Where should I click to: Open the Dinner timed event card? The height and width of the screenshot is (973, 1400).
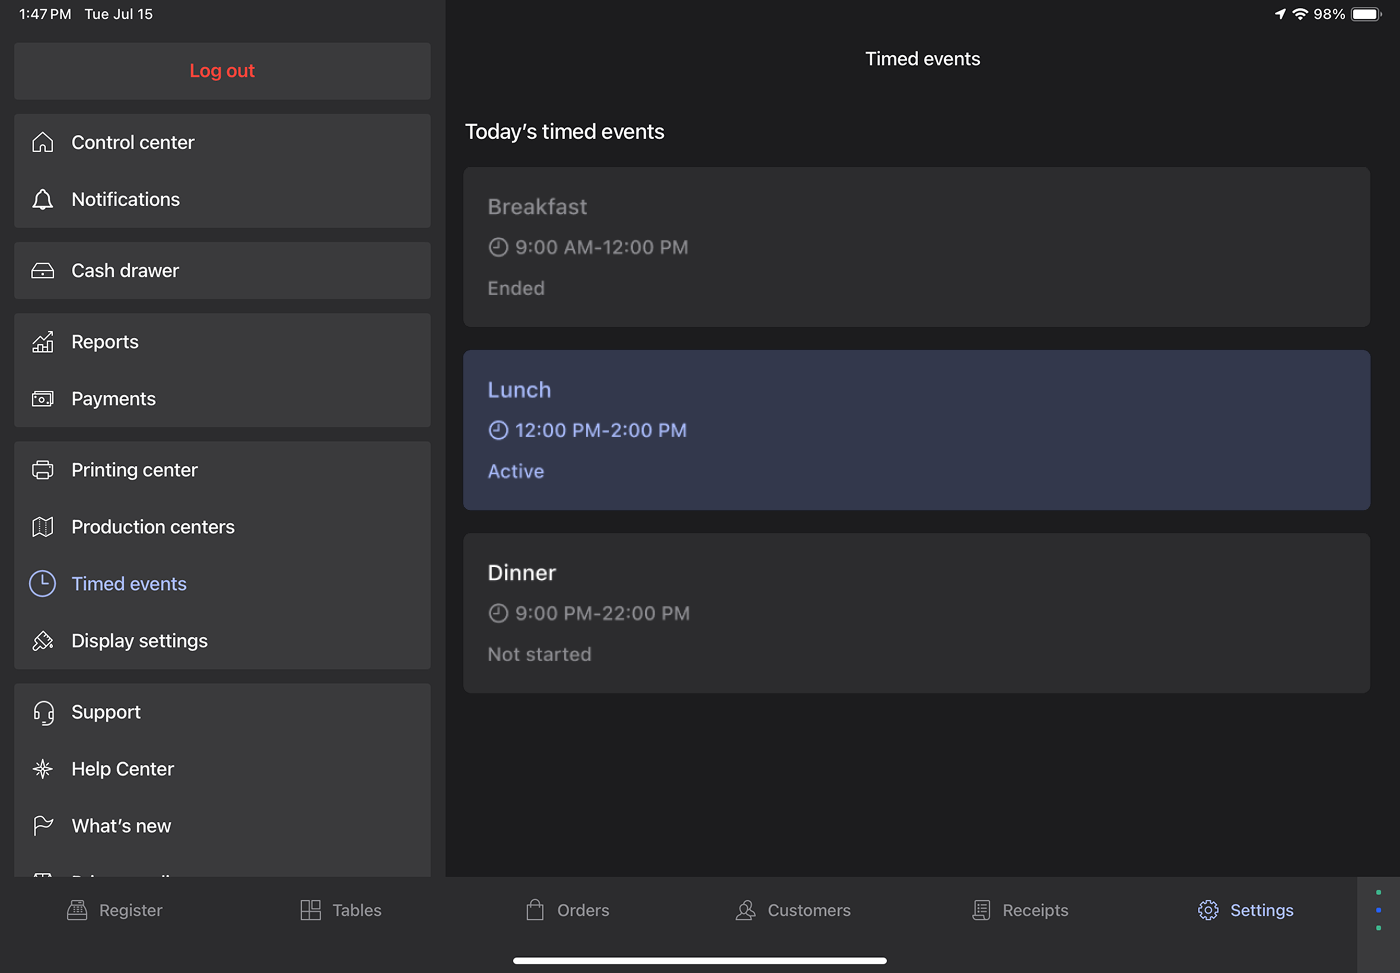(916, 613)
